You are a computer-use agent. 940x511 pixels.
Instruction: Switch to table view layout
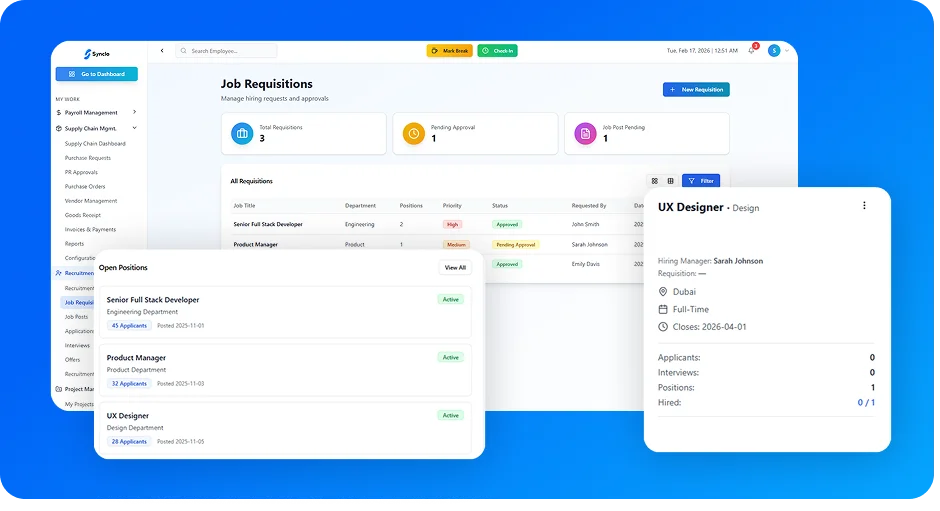click(x=670, y=181)
